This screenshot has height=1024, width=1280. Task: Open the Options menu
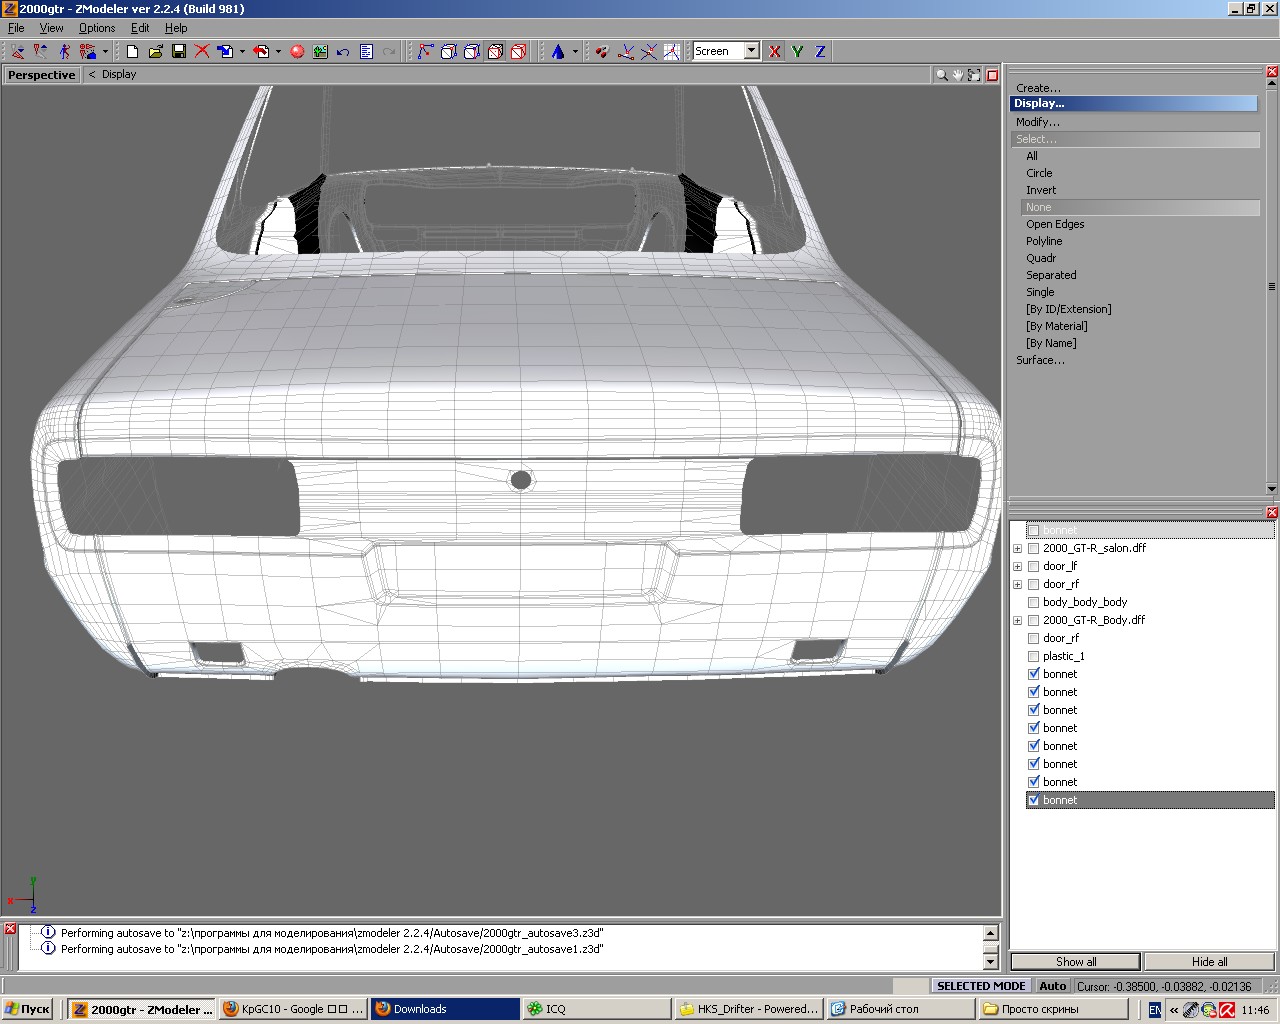click(x=97, y=28)
